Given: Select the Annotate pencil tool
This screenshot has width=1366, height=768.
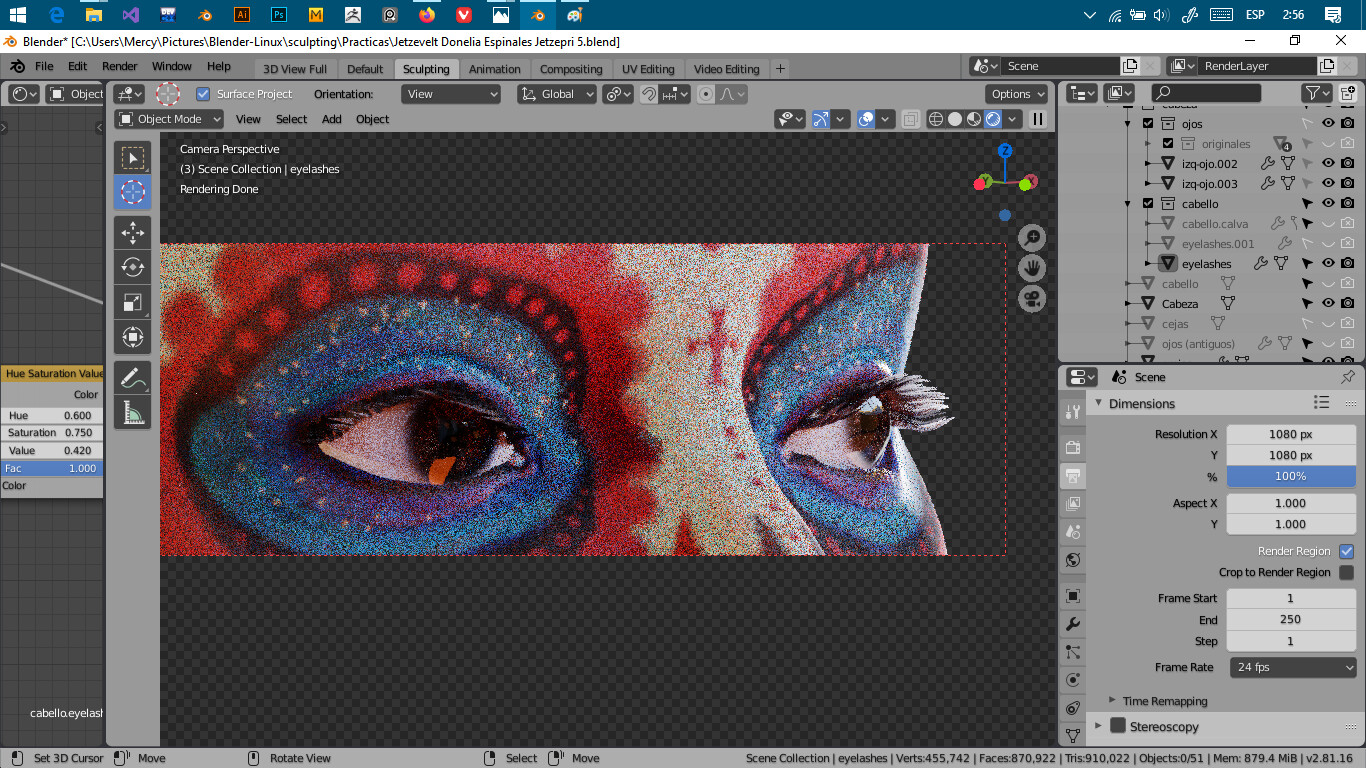Looking at the screenshot, I should coord(132,378).
